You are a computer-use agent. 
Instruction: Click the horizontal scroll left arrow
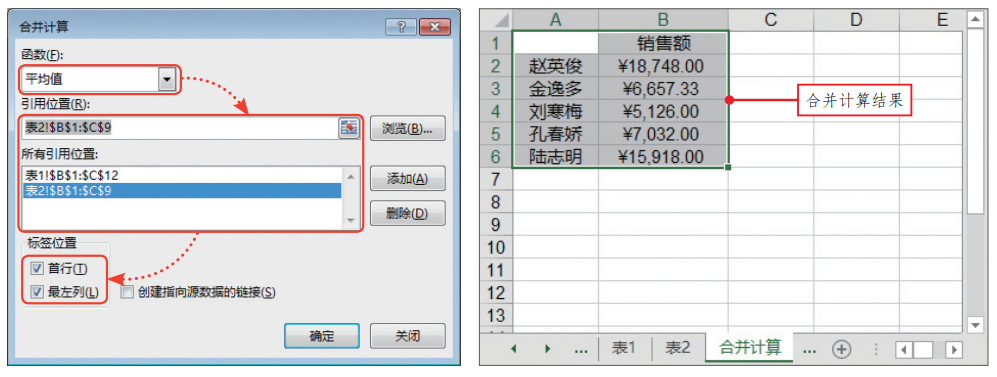click(x=904, y=349)
